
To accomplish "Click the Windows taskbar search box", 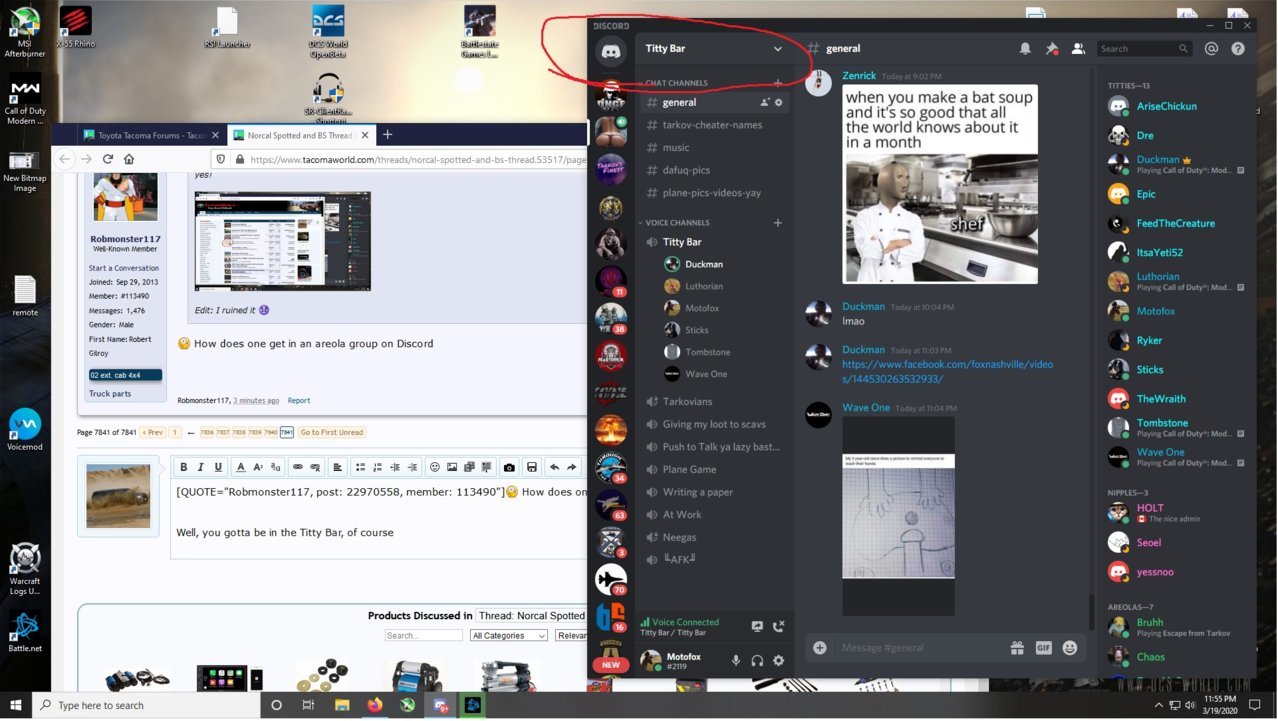I will pyautogui.click(x=146, y=705).
